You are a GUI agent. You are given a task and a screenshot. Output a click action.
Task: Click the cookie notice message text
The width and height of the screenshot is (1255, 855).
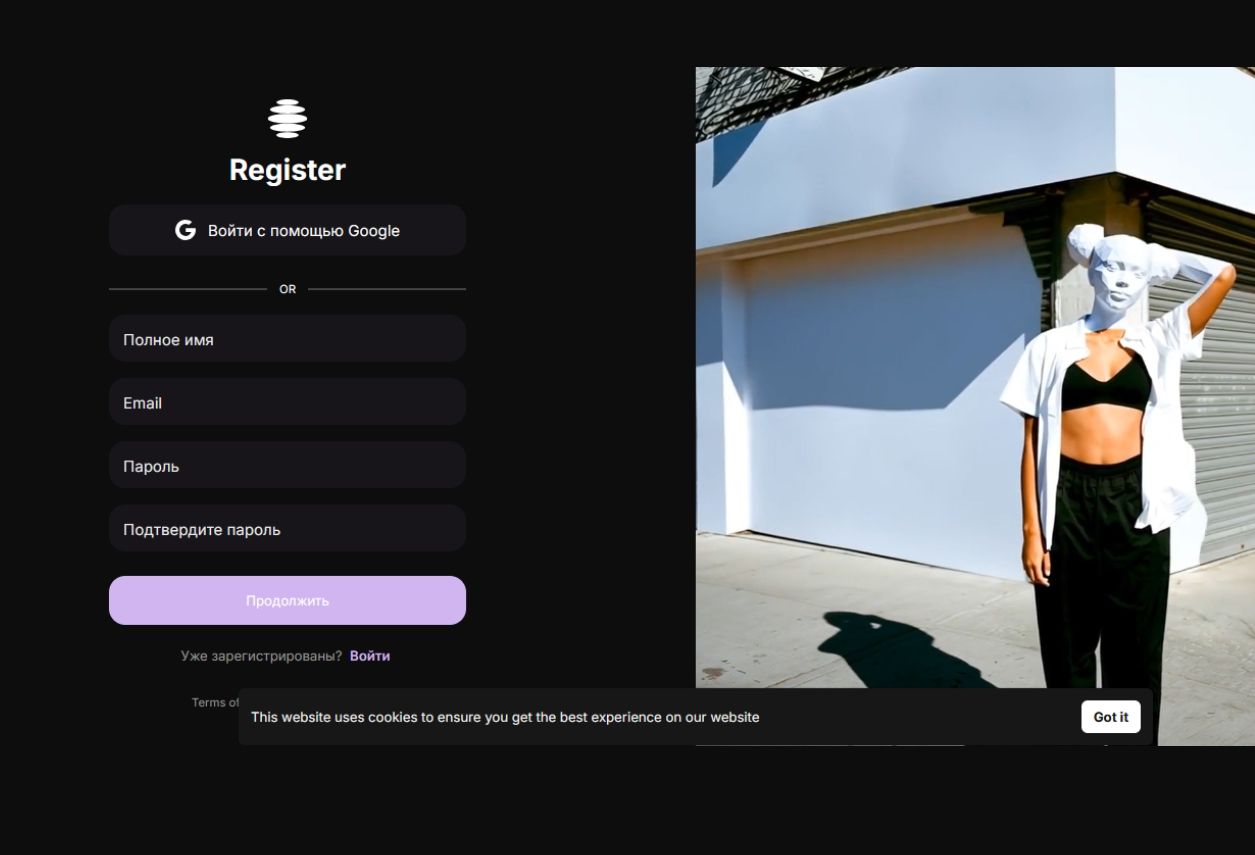tap(505, 717)
